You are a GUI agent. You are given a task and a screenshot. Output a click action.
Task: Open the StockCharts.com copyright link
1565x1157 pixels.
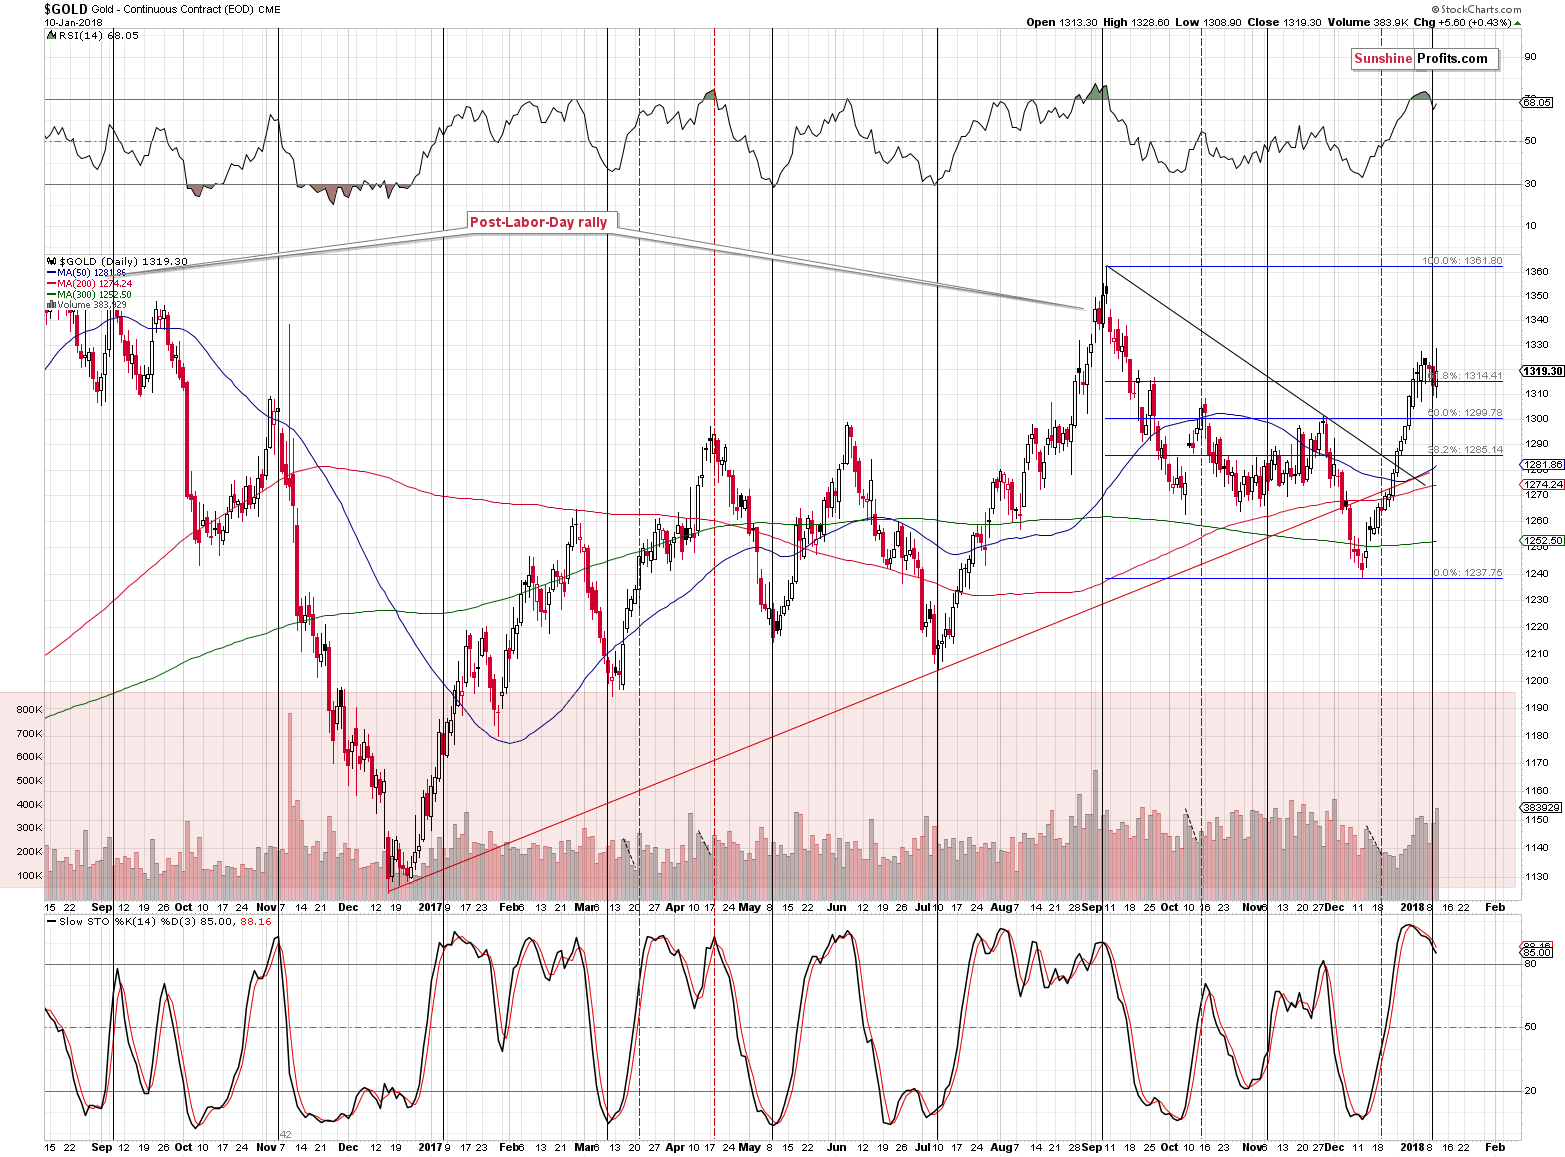(1476, 9)
